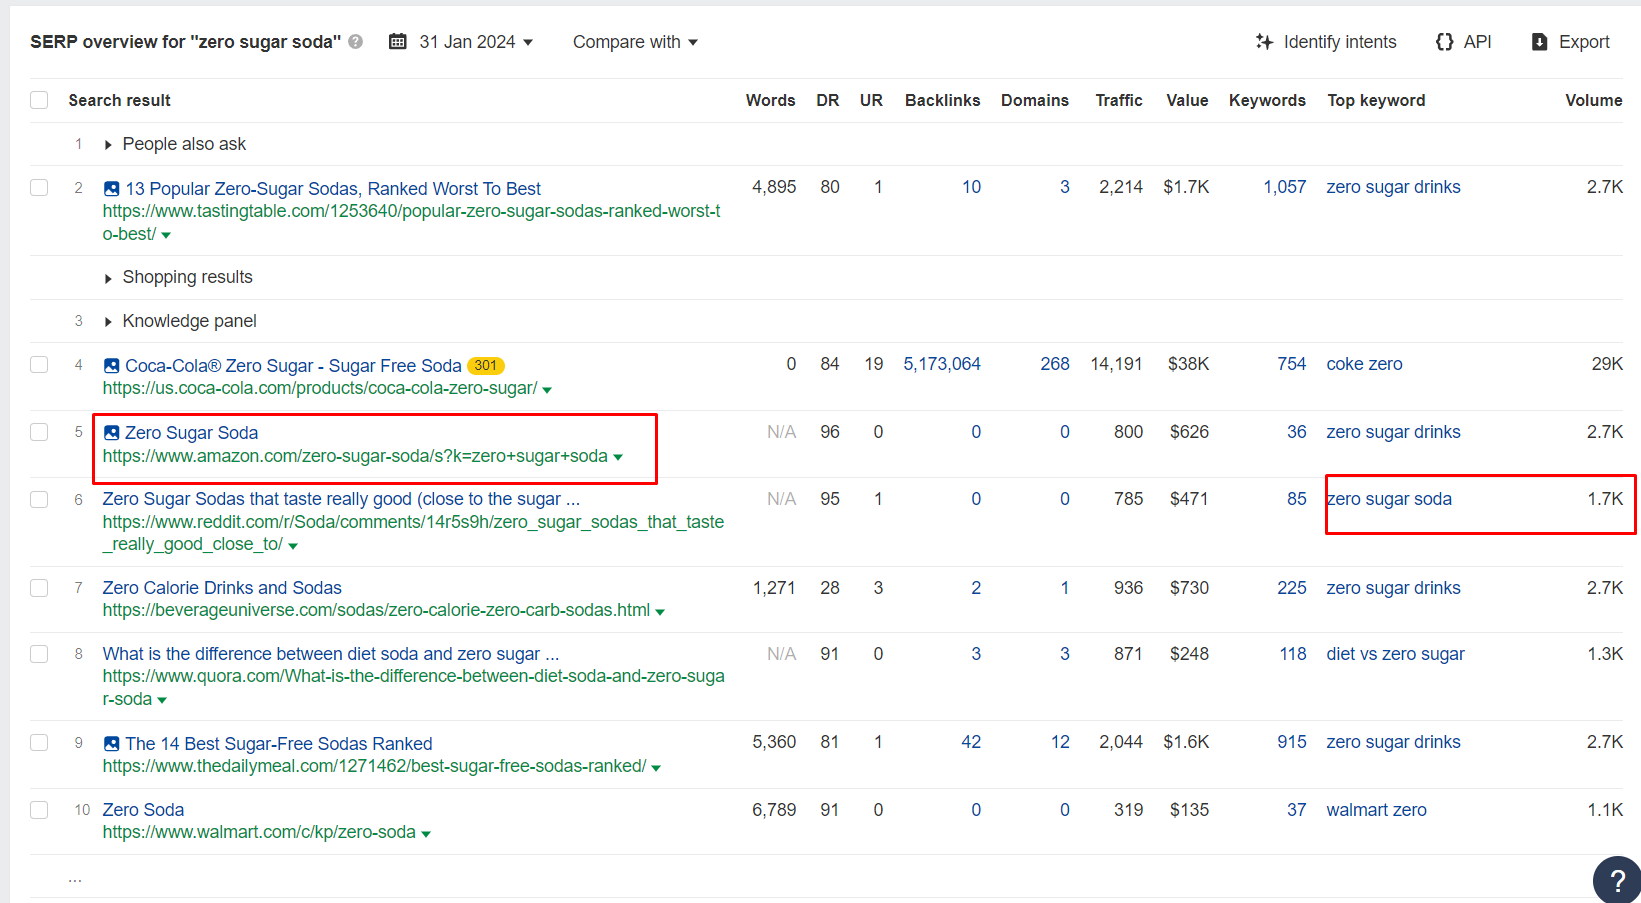
Task: Check the box for tastingtable.com result row
Action: tap(39, 188)
